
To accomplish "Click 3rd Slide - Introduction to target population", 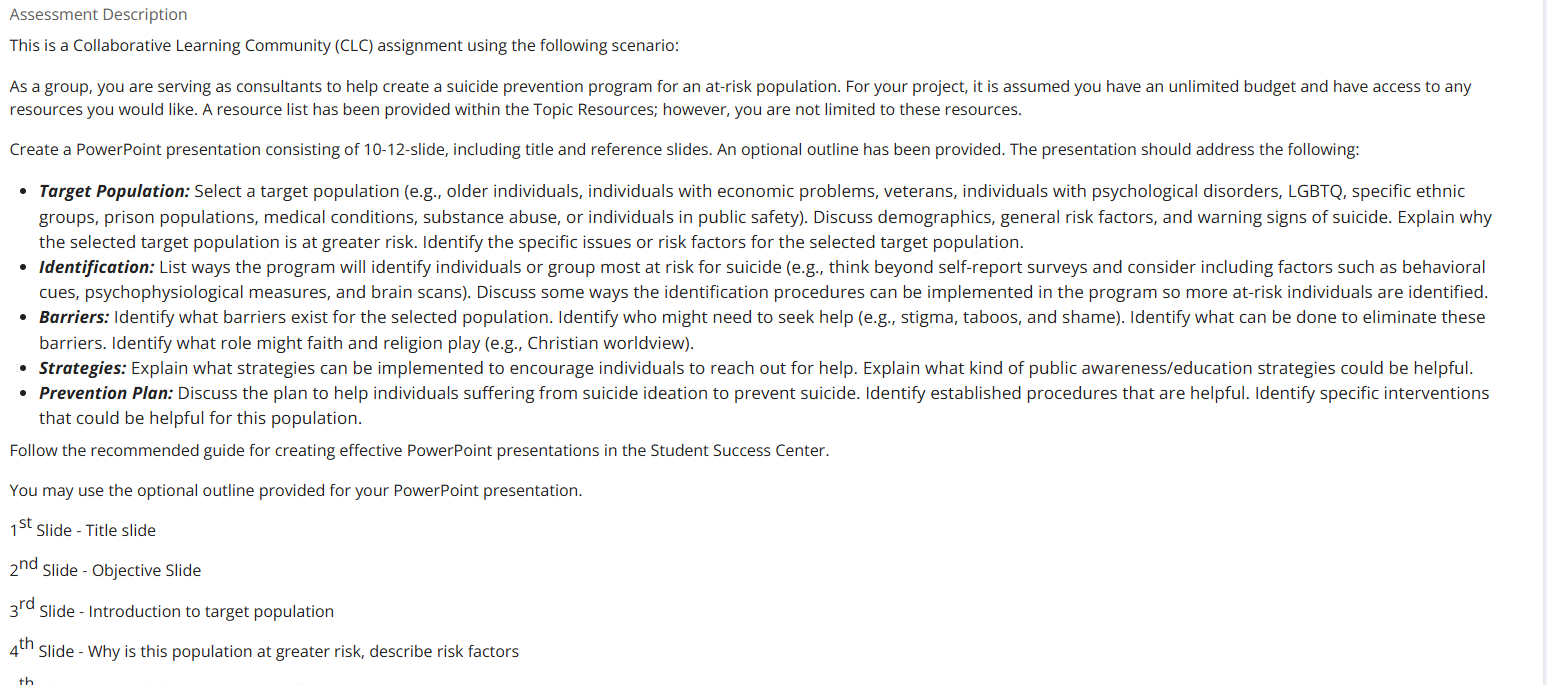I will [x=171, y=609].
